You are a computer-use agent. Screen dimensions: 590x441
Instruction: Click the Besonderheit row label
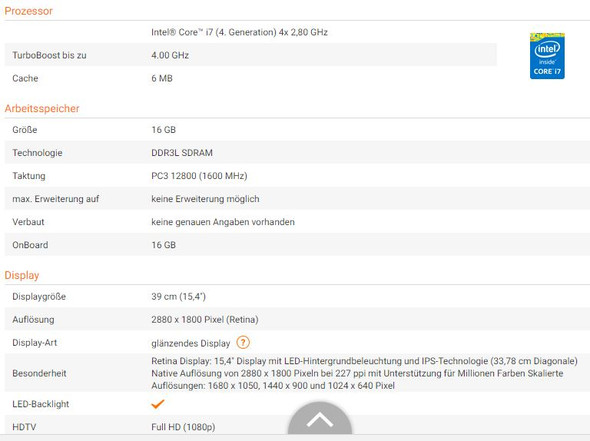coord(39,373)
